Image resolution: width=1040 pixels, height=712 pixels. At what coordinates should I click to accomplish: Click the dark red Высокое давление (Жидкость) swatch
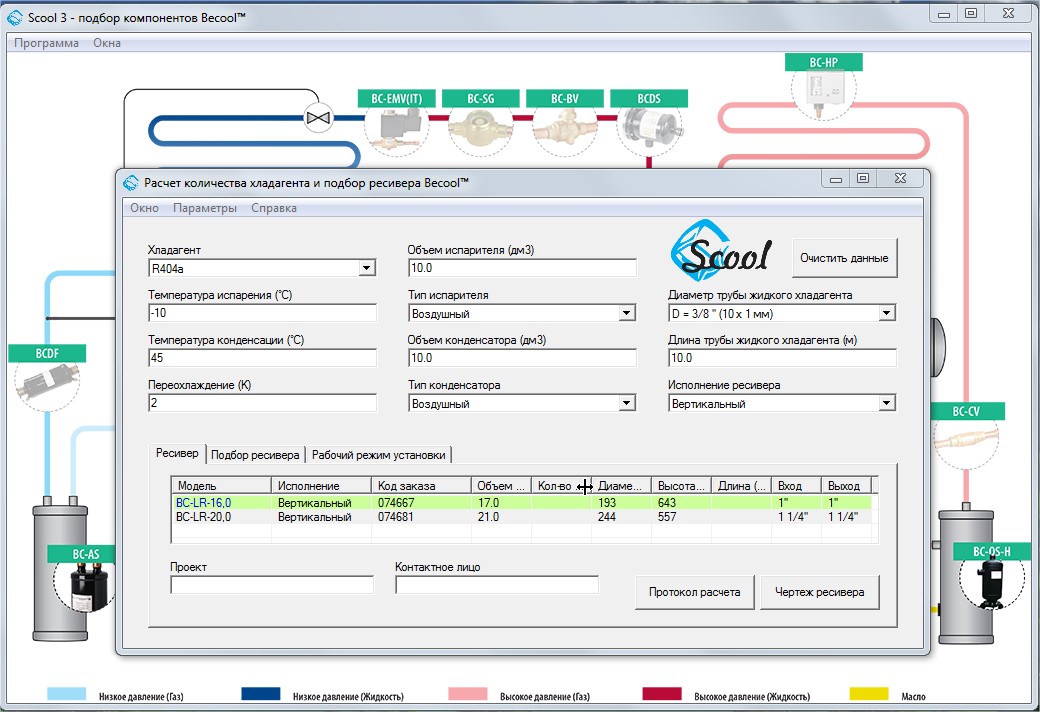(x=662, y=694)
